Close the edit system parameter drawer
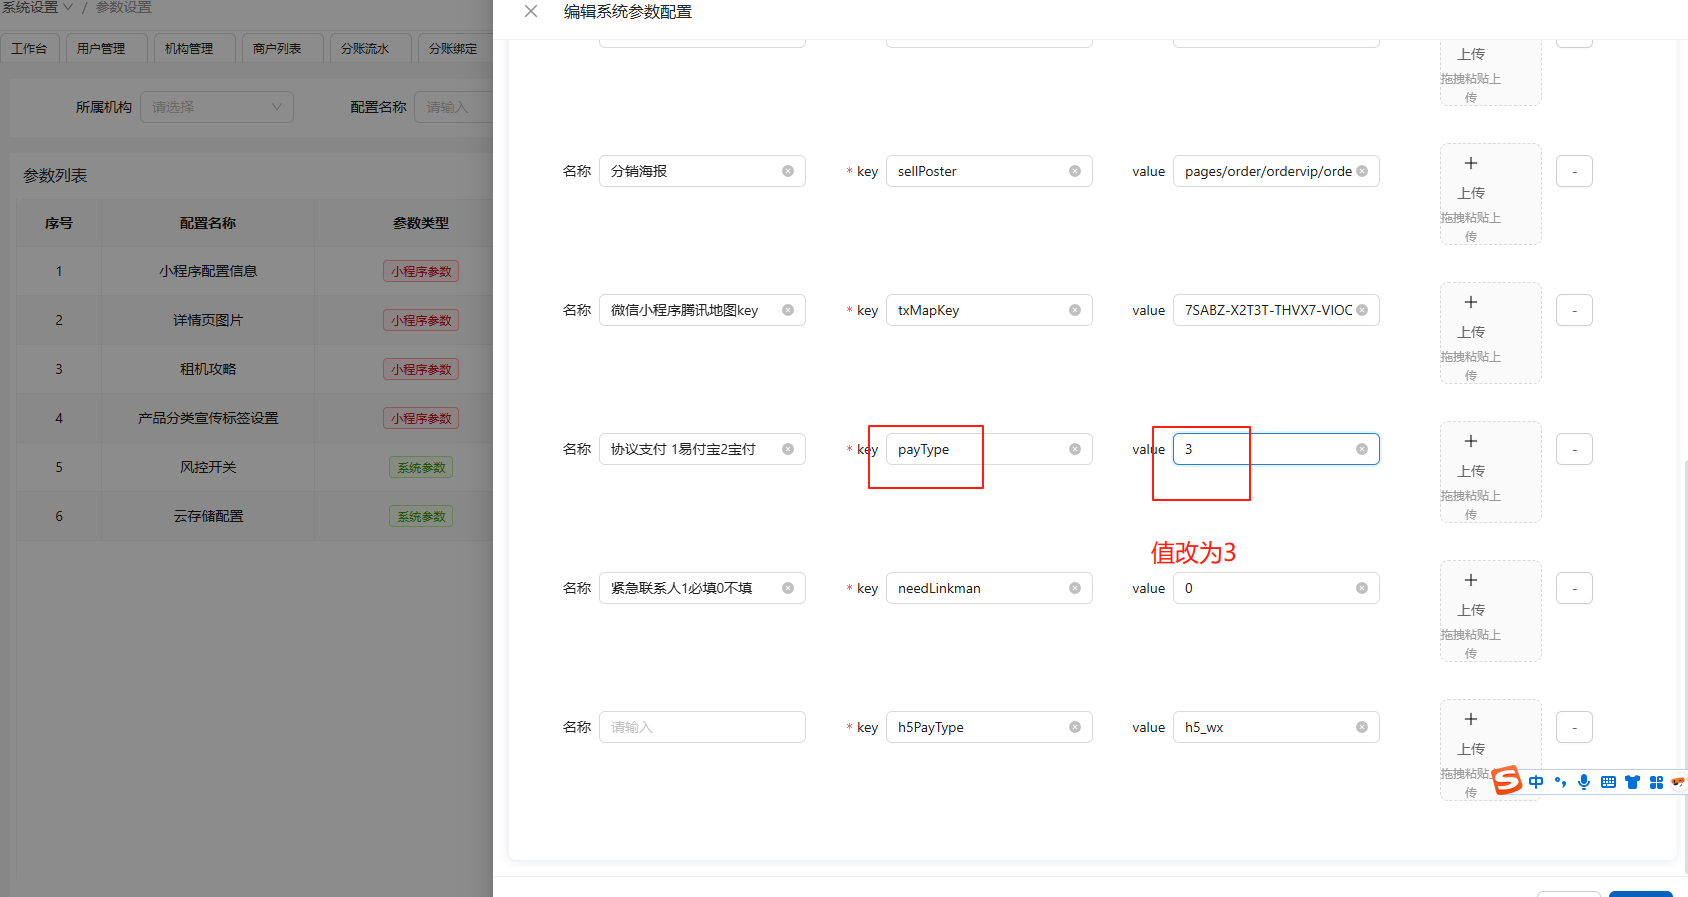Viewport: 1688px width, 897px height. click(531, 12)
